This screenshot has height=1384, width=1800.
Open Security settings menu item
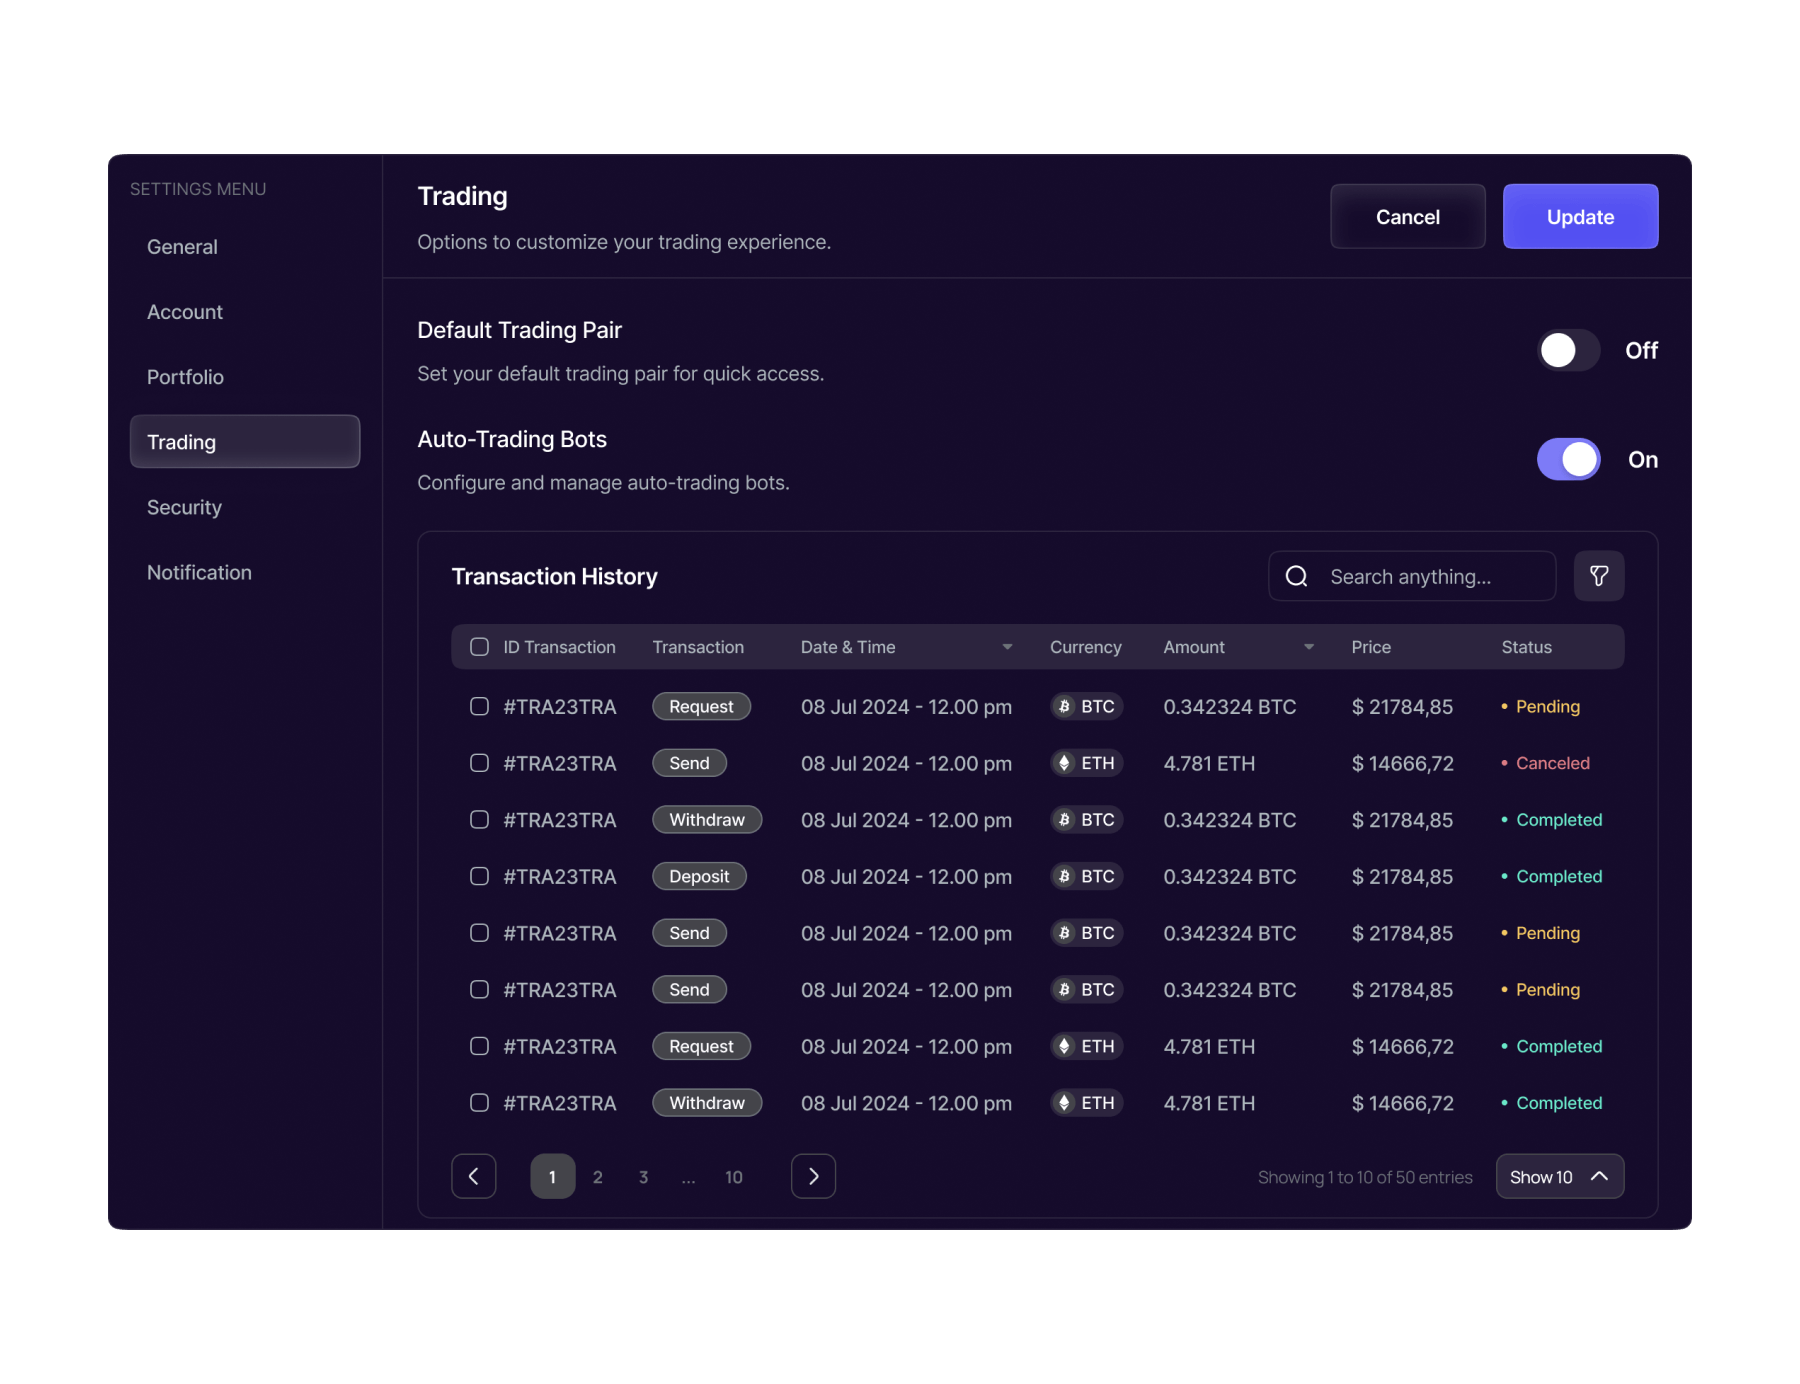click(184, 507)
